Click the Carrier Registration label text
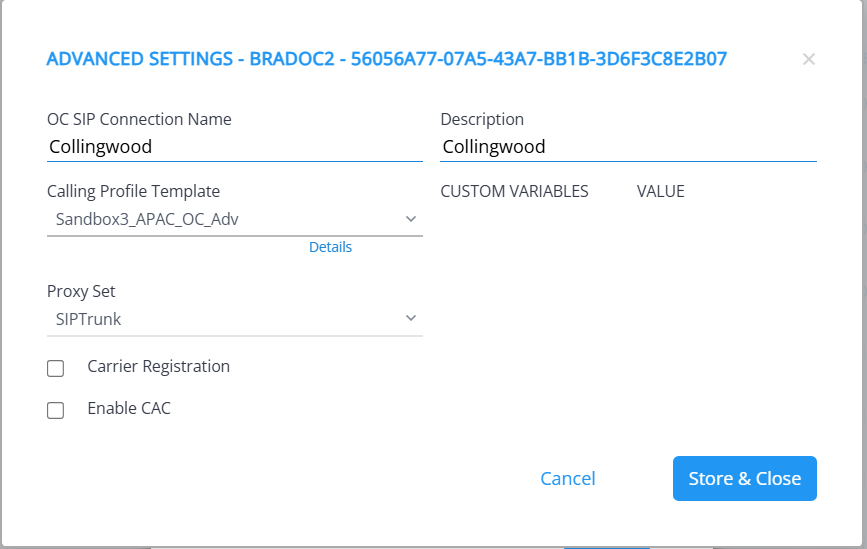This screenshot has width=867, height=549. pos(158,366)
